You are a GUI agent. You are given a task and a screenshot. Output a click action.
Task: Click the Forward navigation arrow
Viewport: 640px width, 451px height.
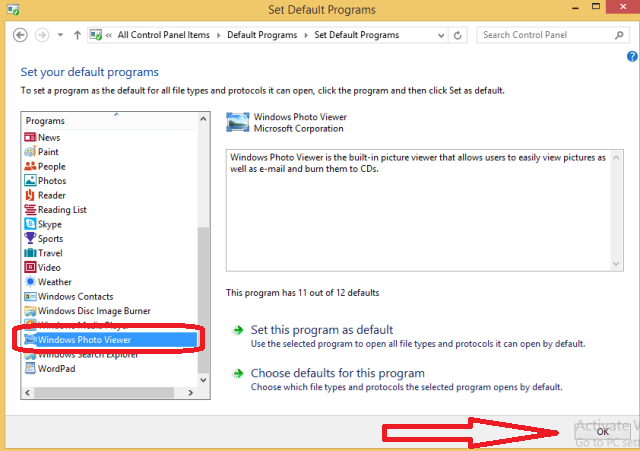pos(42,35)
